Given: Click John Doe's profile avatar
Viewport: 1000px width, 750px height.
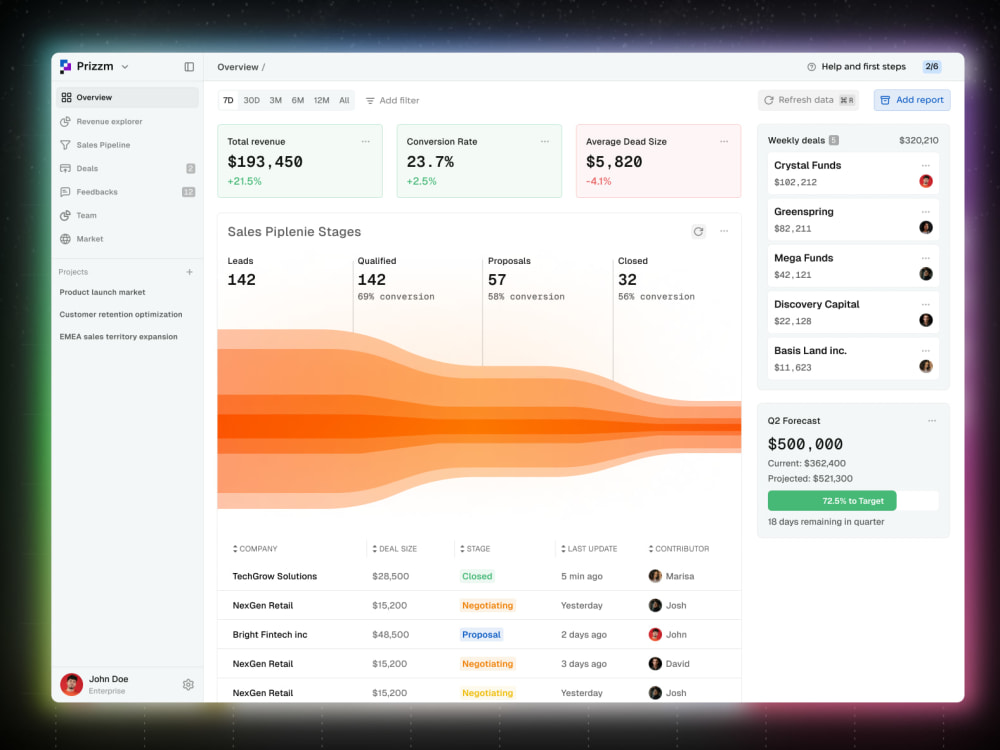Looking at the screenshot, I should (71, 684).
